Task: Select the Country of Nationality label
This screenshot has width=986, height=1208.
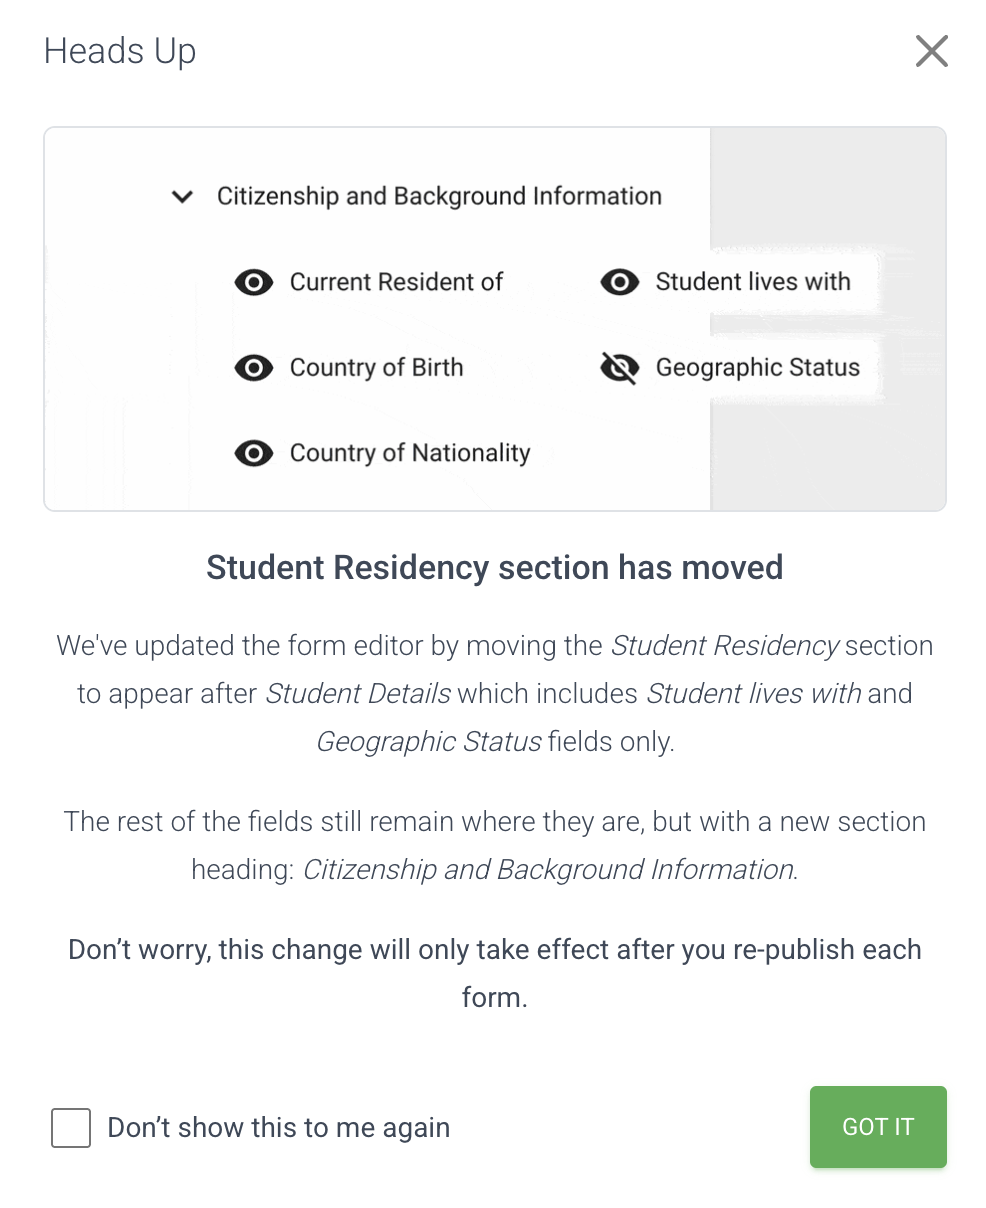Action: point(410,454)
